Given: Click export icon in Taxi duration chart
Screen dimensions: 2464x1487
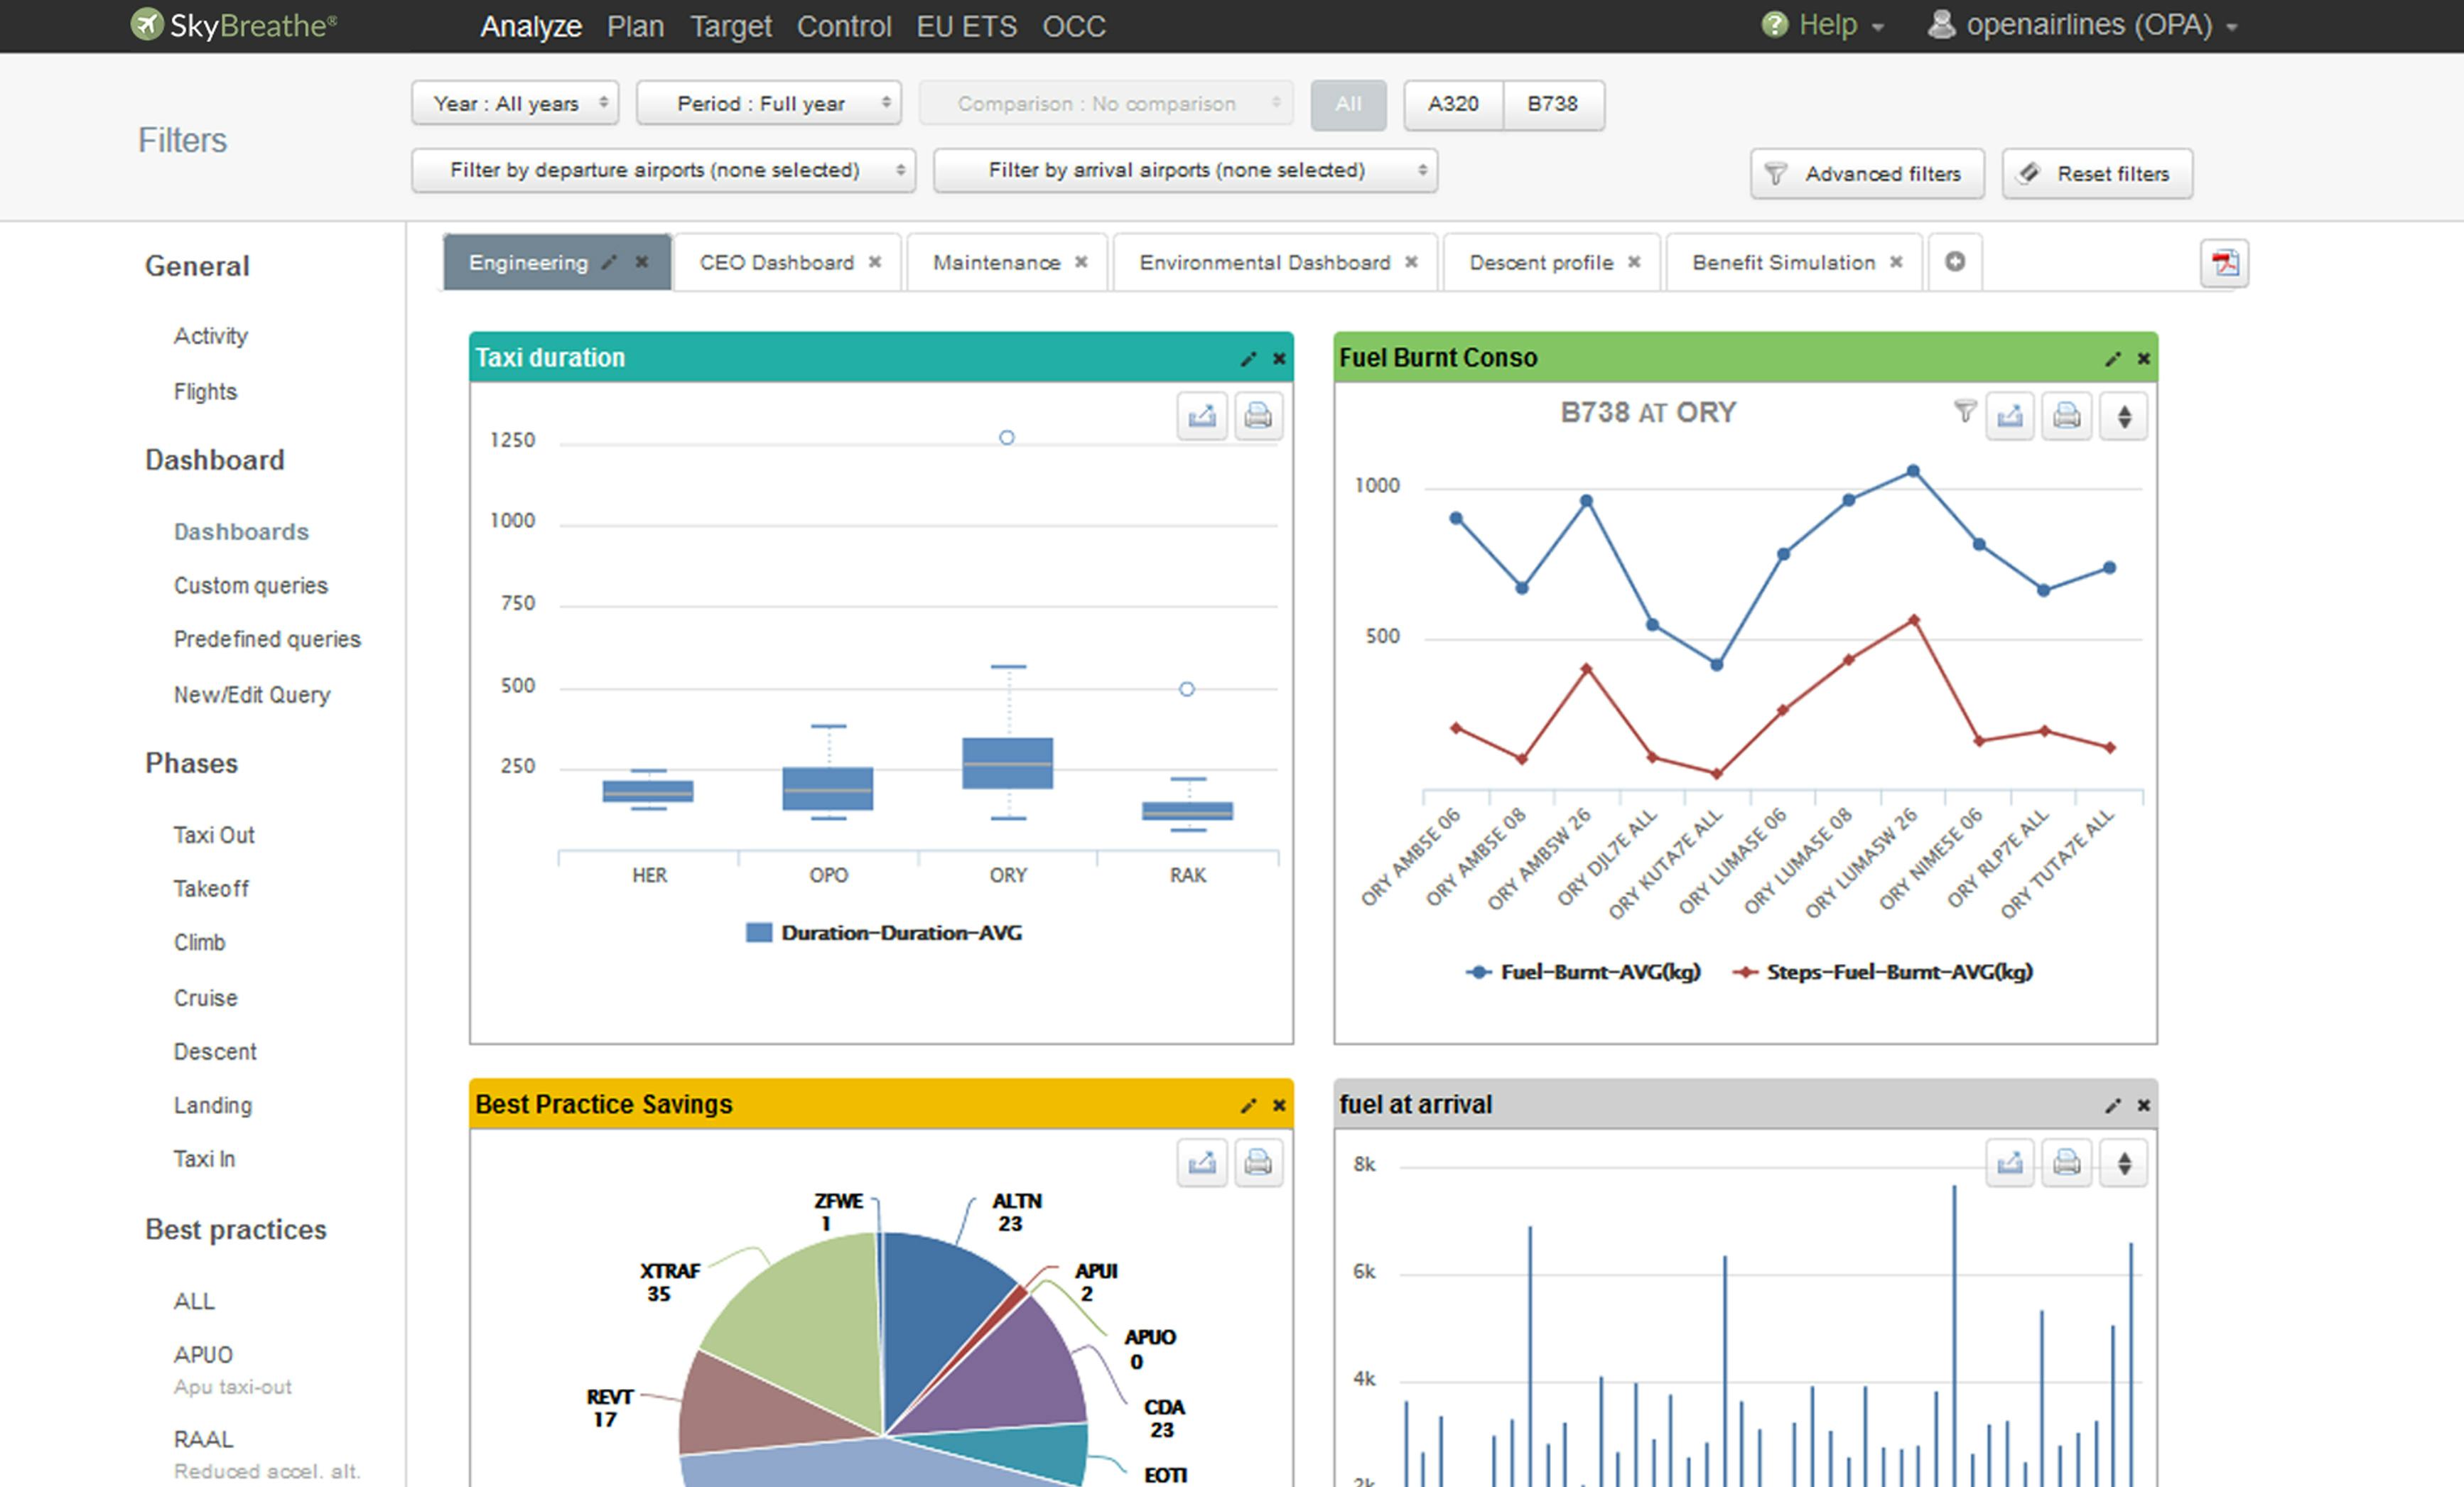Looking at the screenshot, I should pyautogui.click(x=1201, y=415).
